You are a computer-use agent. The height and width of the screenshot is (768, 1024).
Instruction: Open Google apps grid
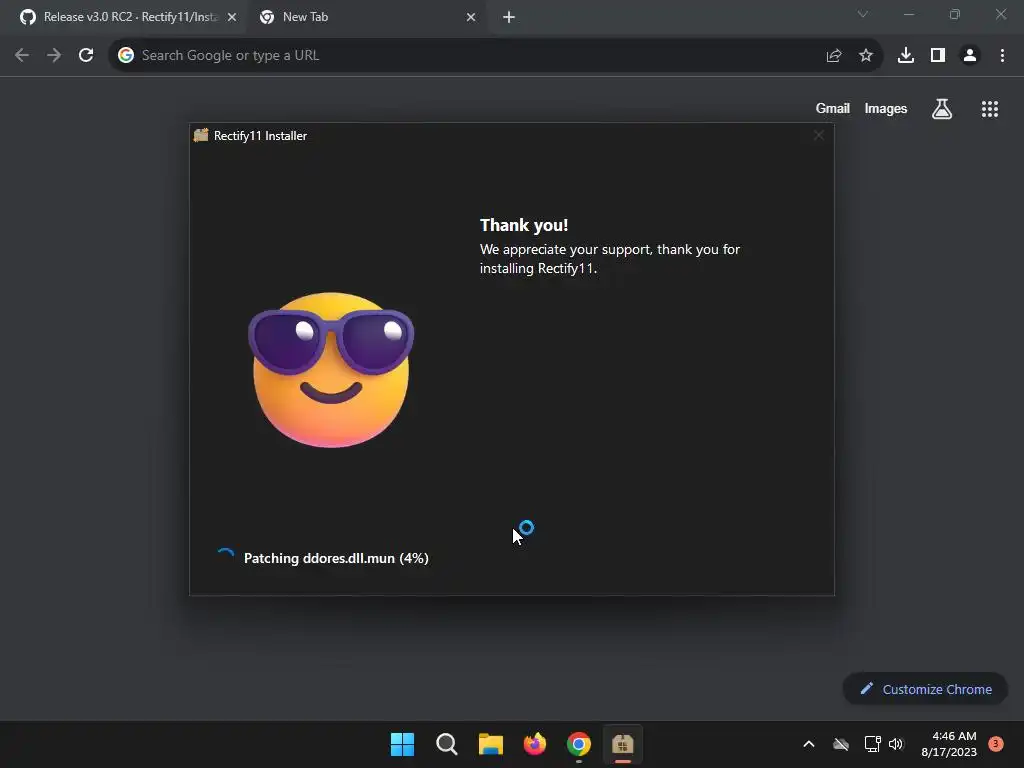pos(990,109)
